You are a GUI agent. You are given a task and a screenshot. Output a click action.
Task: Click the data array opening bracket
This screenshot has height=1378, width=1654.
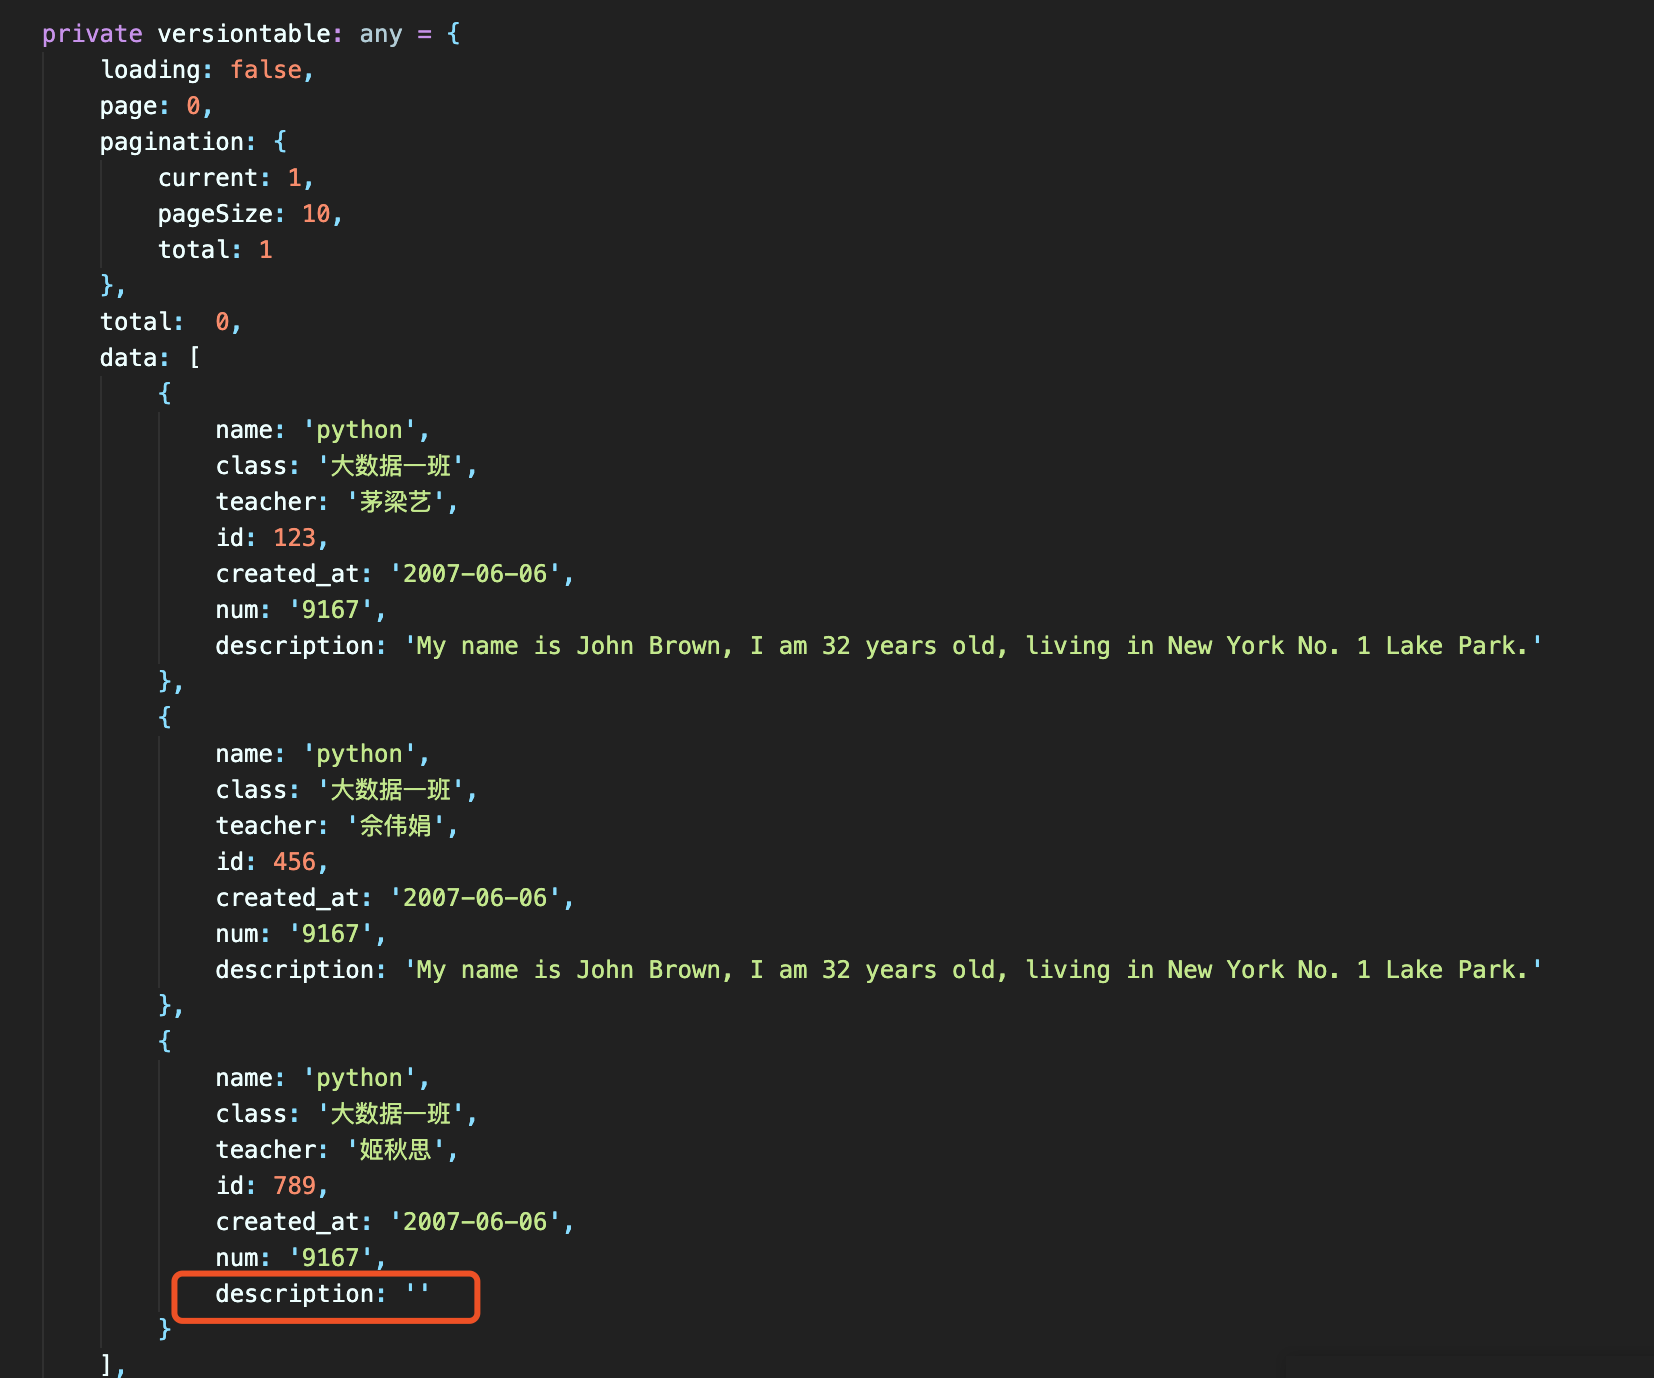tap(196, 357)
